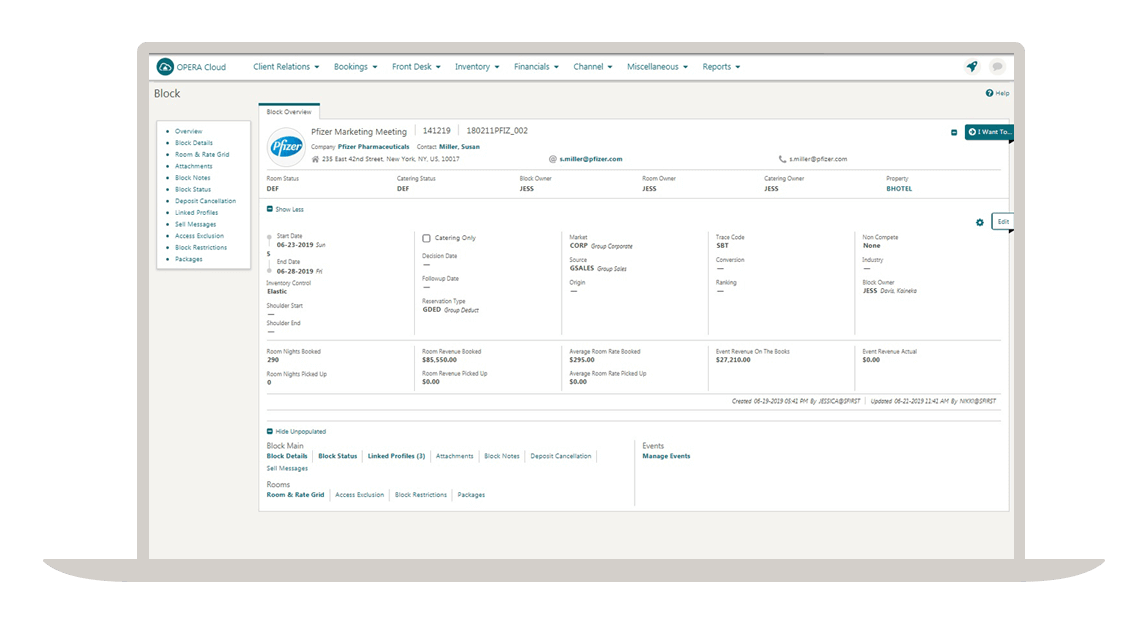The height and width of the screenshot is (624, 1148).
Task: Collapse the block header with minus icon
Action: pos(954,132)
